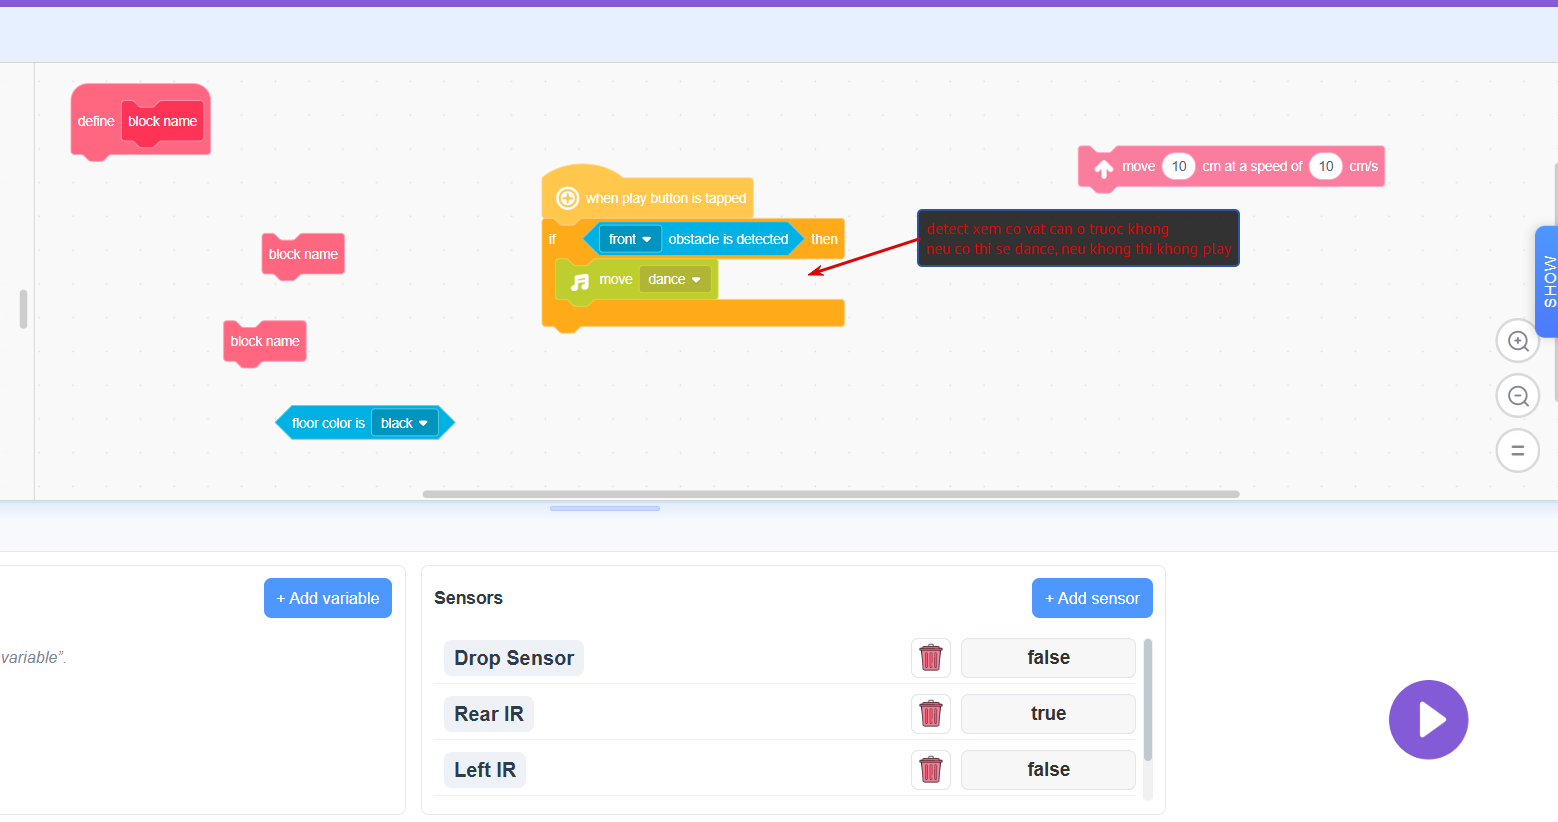
Task: Click the if block's then label
Action: tap(824, 239)
